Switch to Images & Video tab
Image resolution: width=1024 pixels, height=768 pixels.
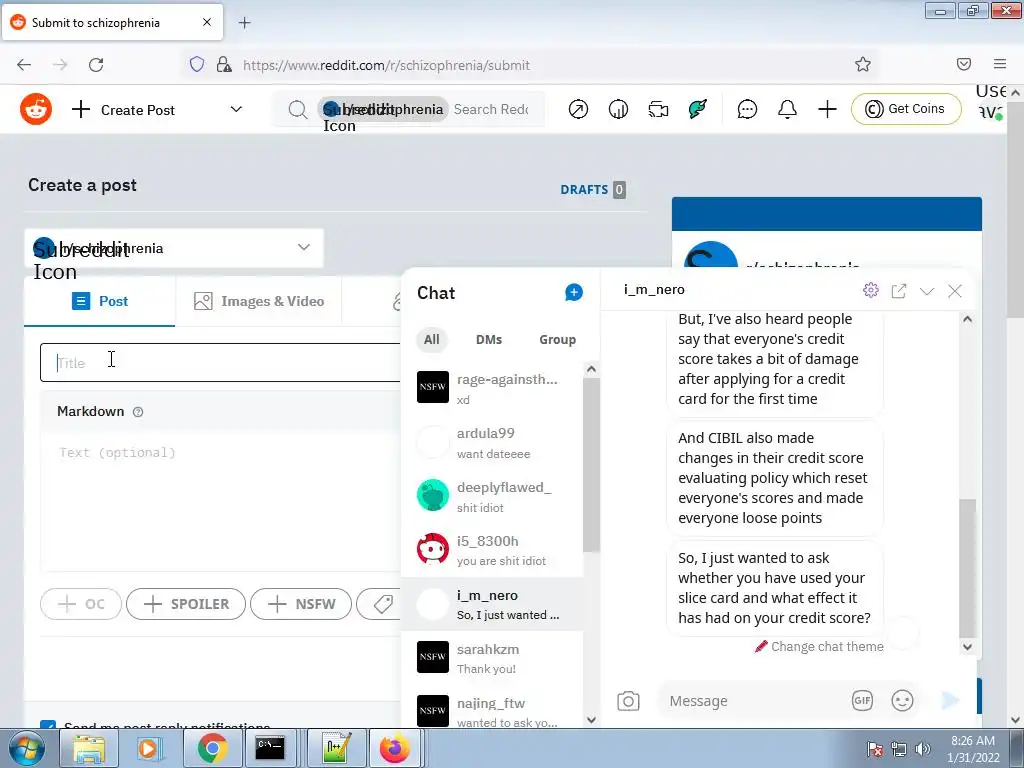[259, 301]
